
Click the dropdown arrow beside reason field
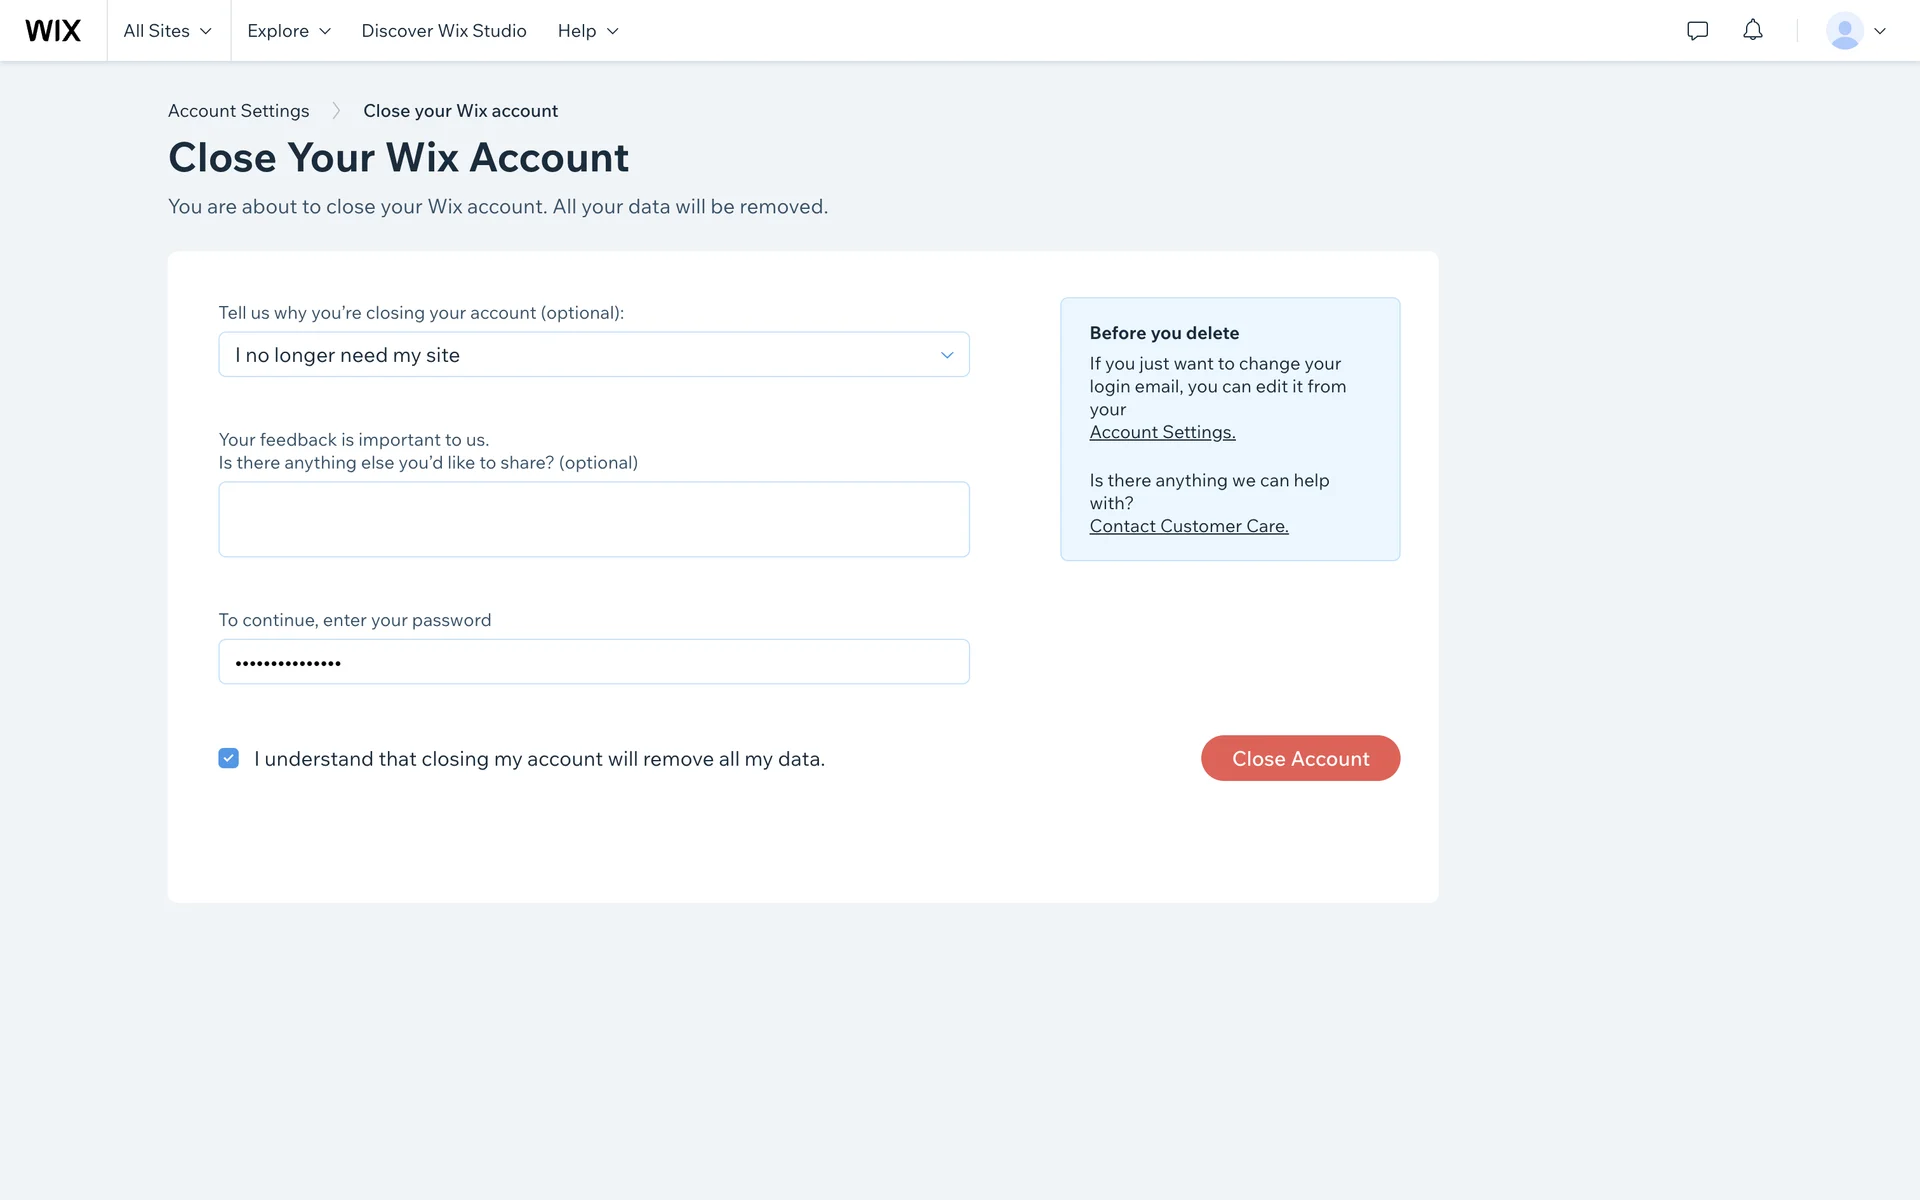pyautogui.click(x=946, y=355)
